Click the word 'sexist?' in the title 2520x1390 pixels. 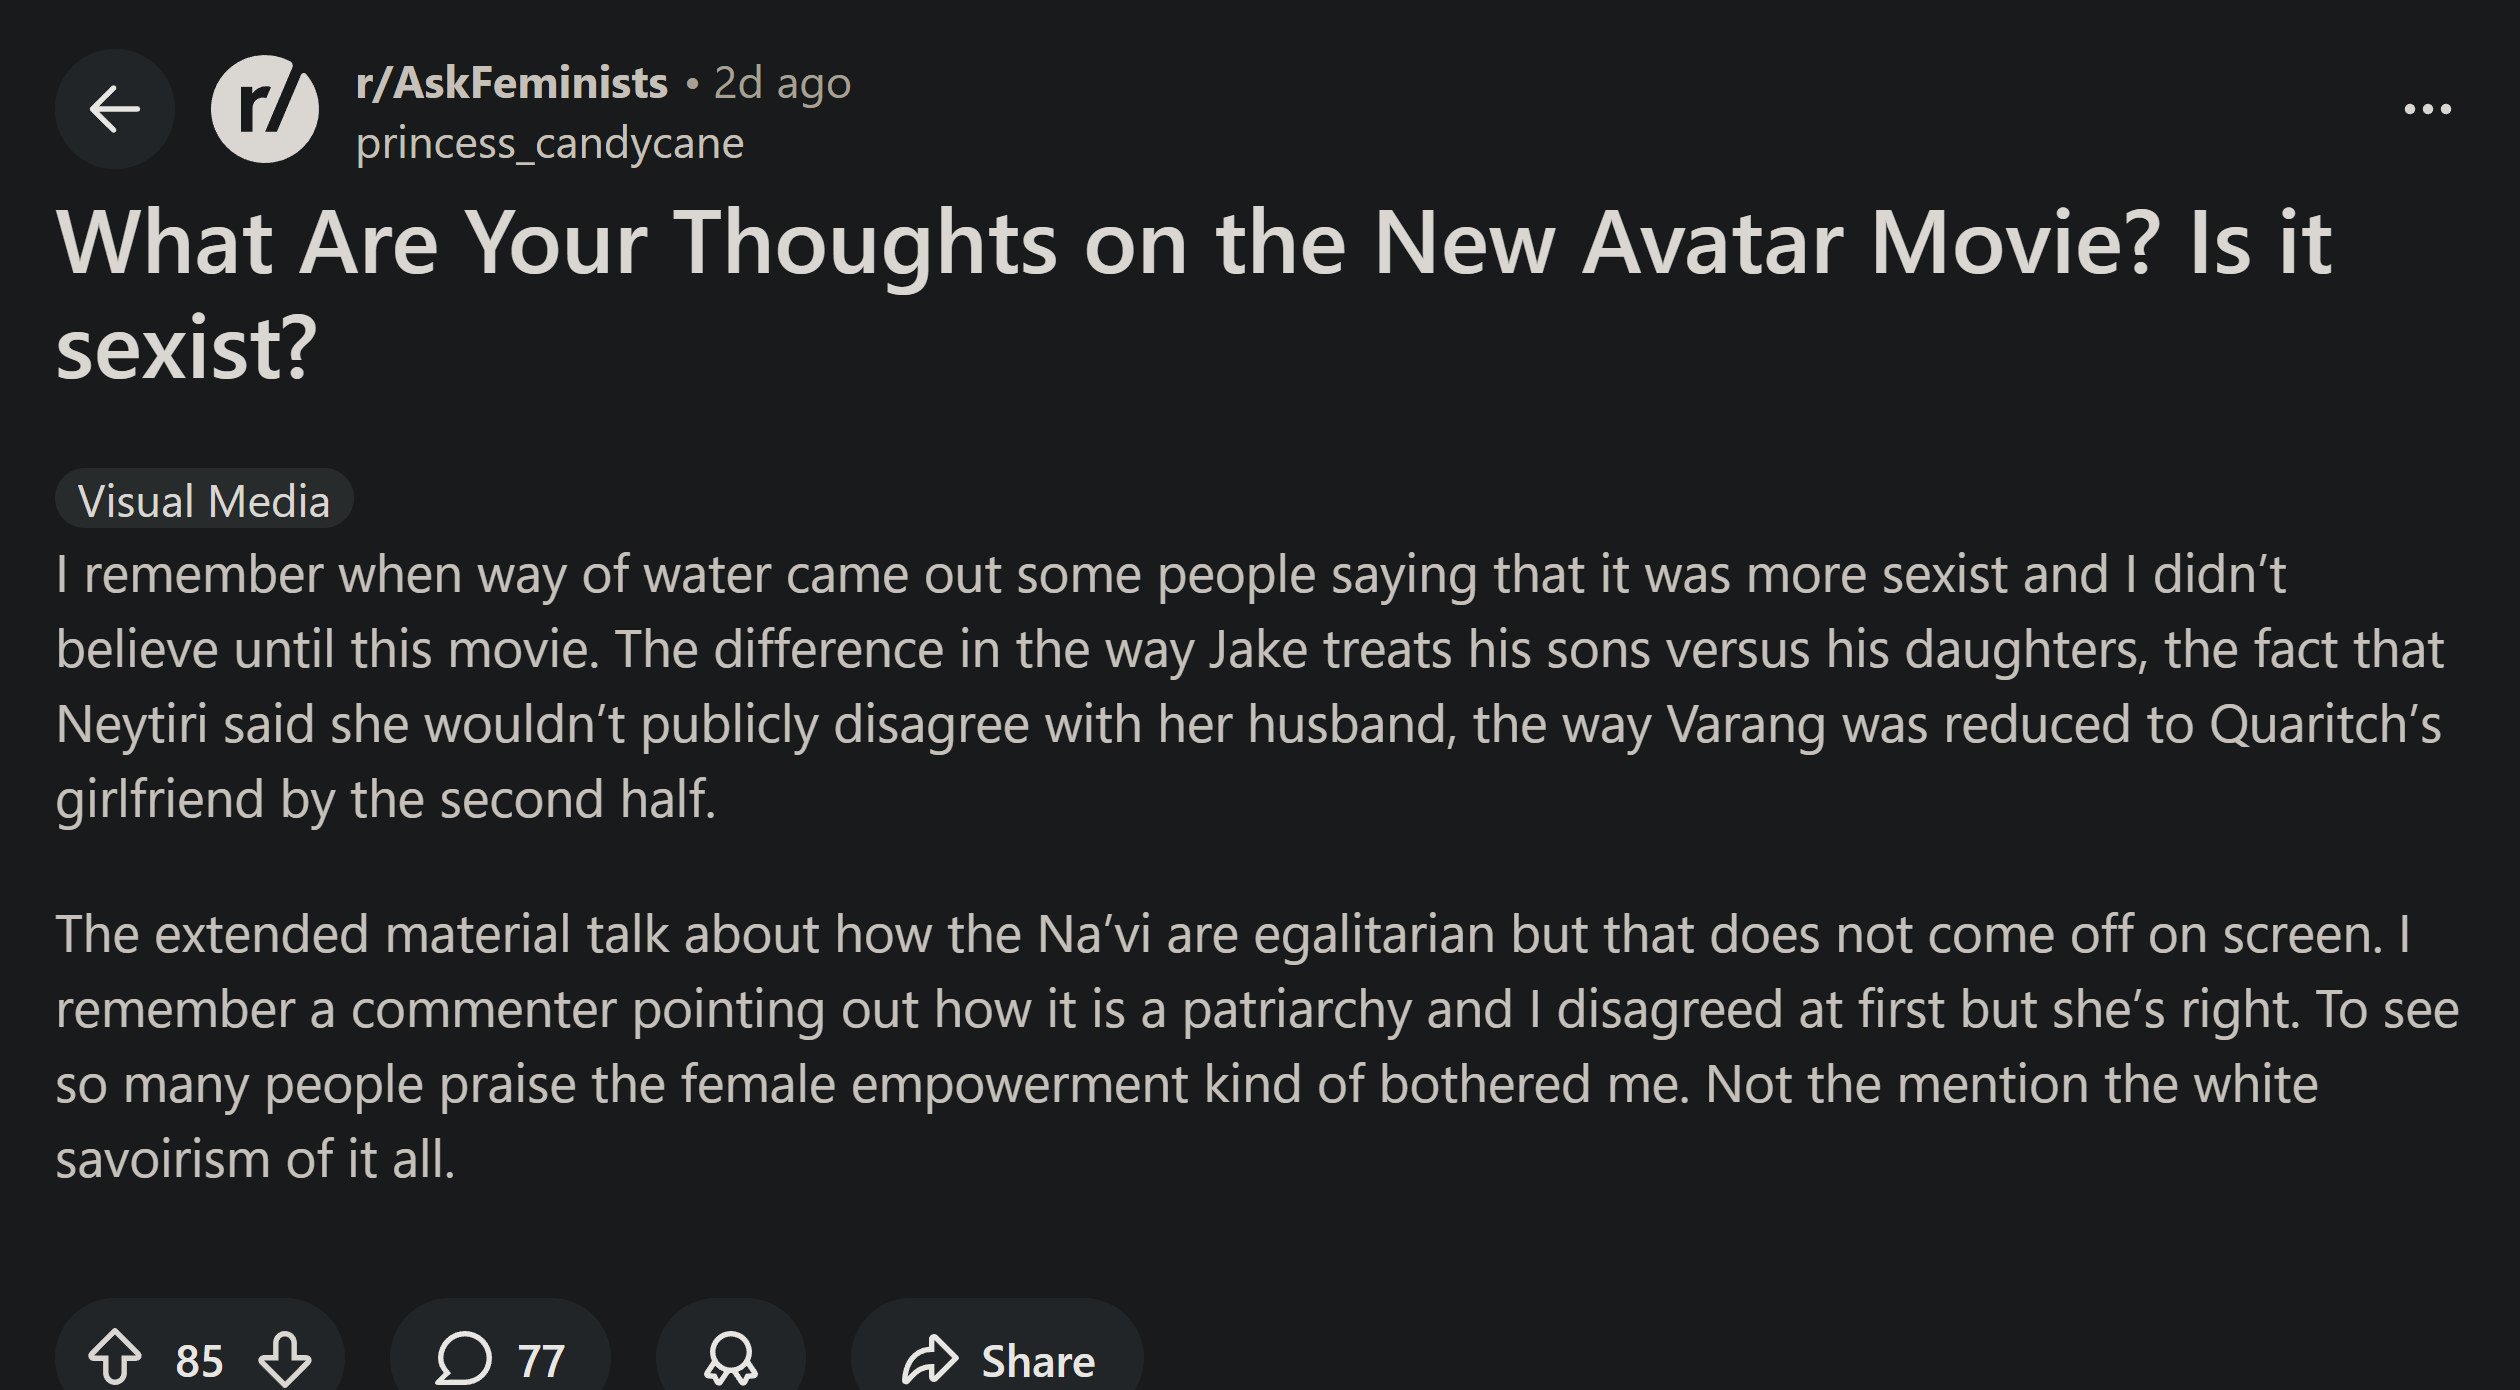pos(186,349)
